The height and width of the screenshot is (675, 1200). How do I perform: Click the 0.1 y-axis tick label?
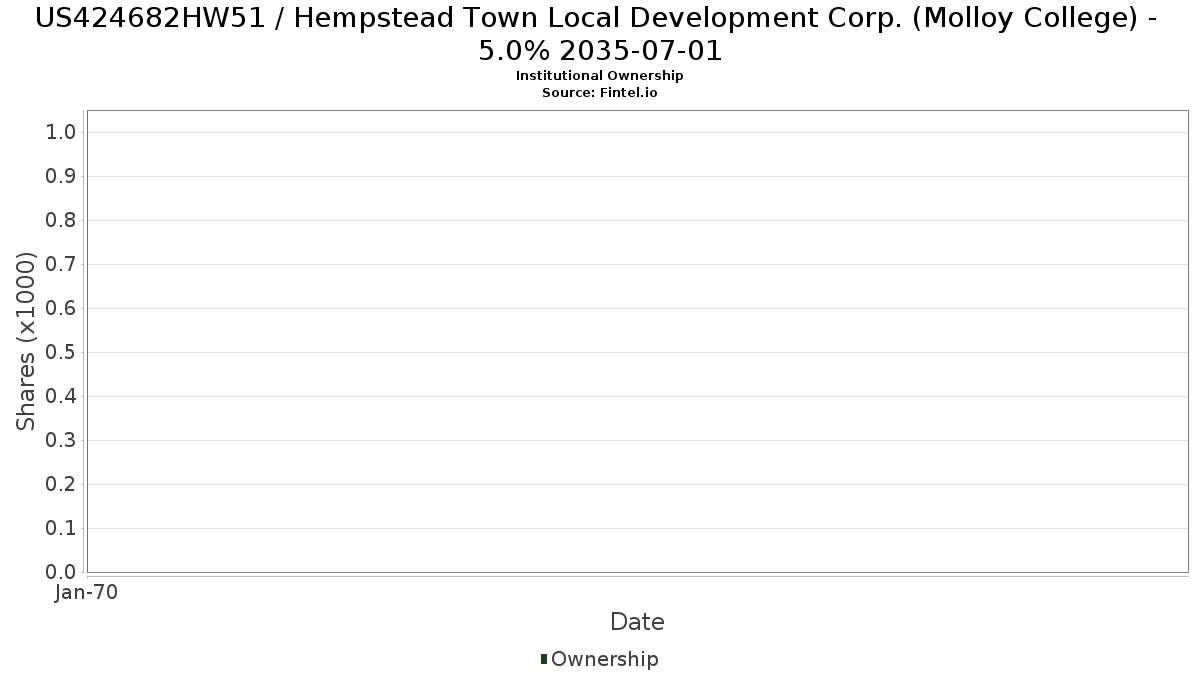[x=61, y=529]
